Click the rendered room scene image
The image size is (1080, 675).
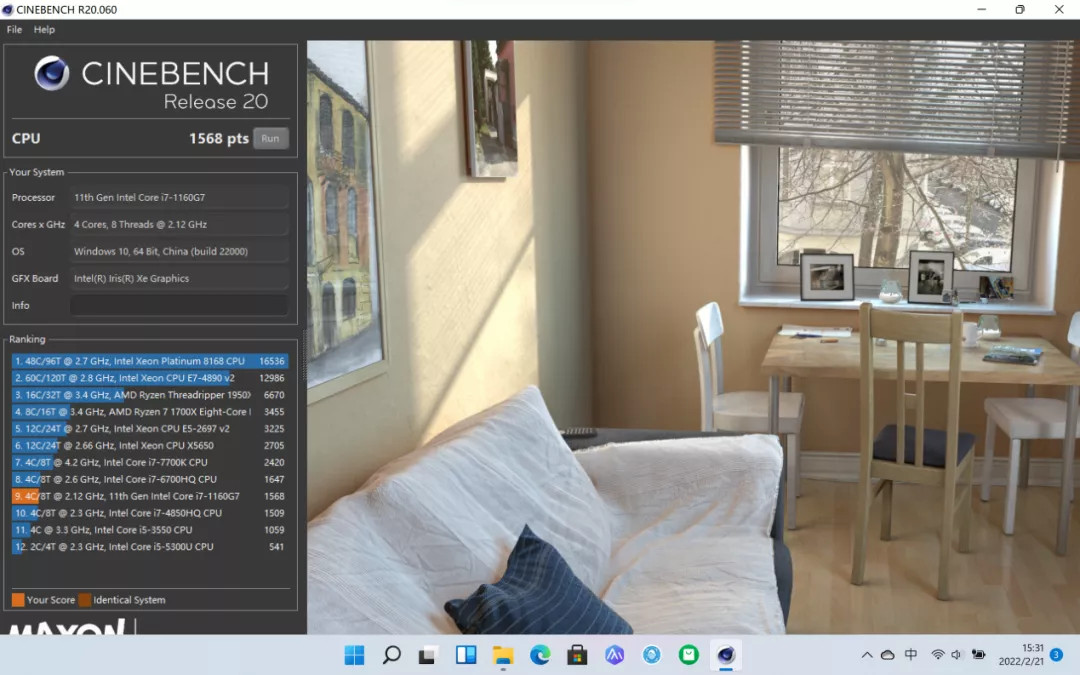pyautogui.click(x=693, y=337)
